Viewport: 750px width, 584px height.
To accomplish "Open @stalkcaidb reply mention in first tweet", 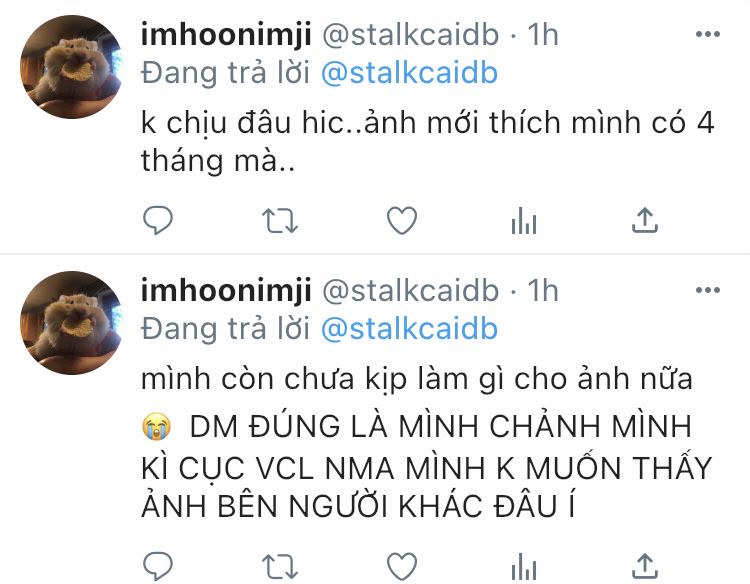I will point(409,73).
